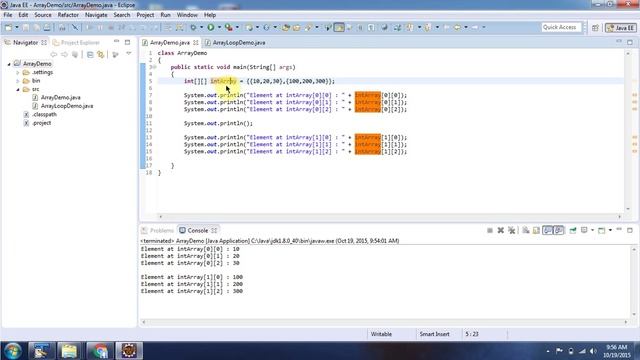
Task: Open the External Tools dropdown arrow
Action: click(x=237, y=27)
